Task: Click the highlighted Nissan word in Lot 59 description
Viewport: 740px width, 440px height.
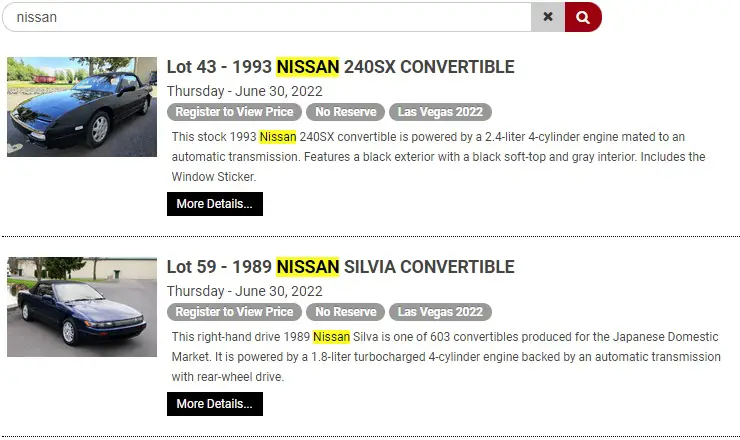Action: coord(331,337)
